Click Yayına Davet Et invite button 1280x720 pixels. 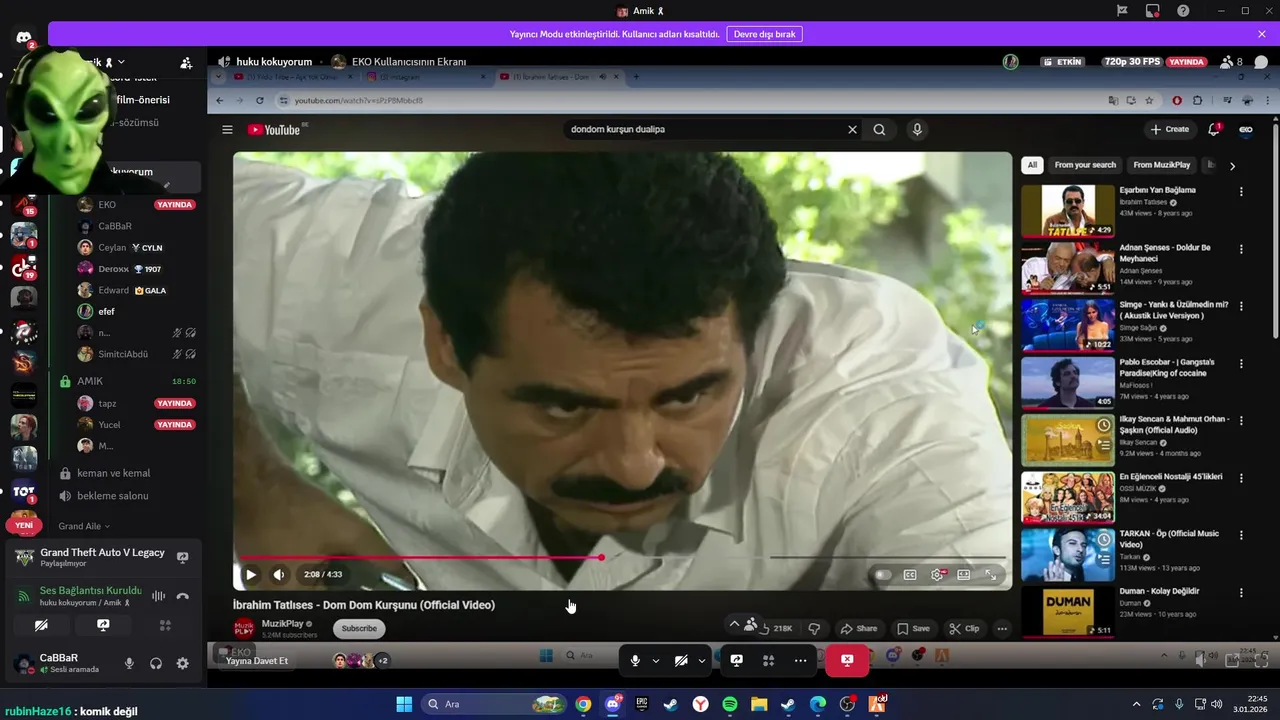[257, 661]
